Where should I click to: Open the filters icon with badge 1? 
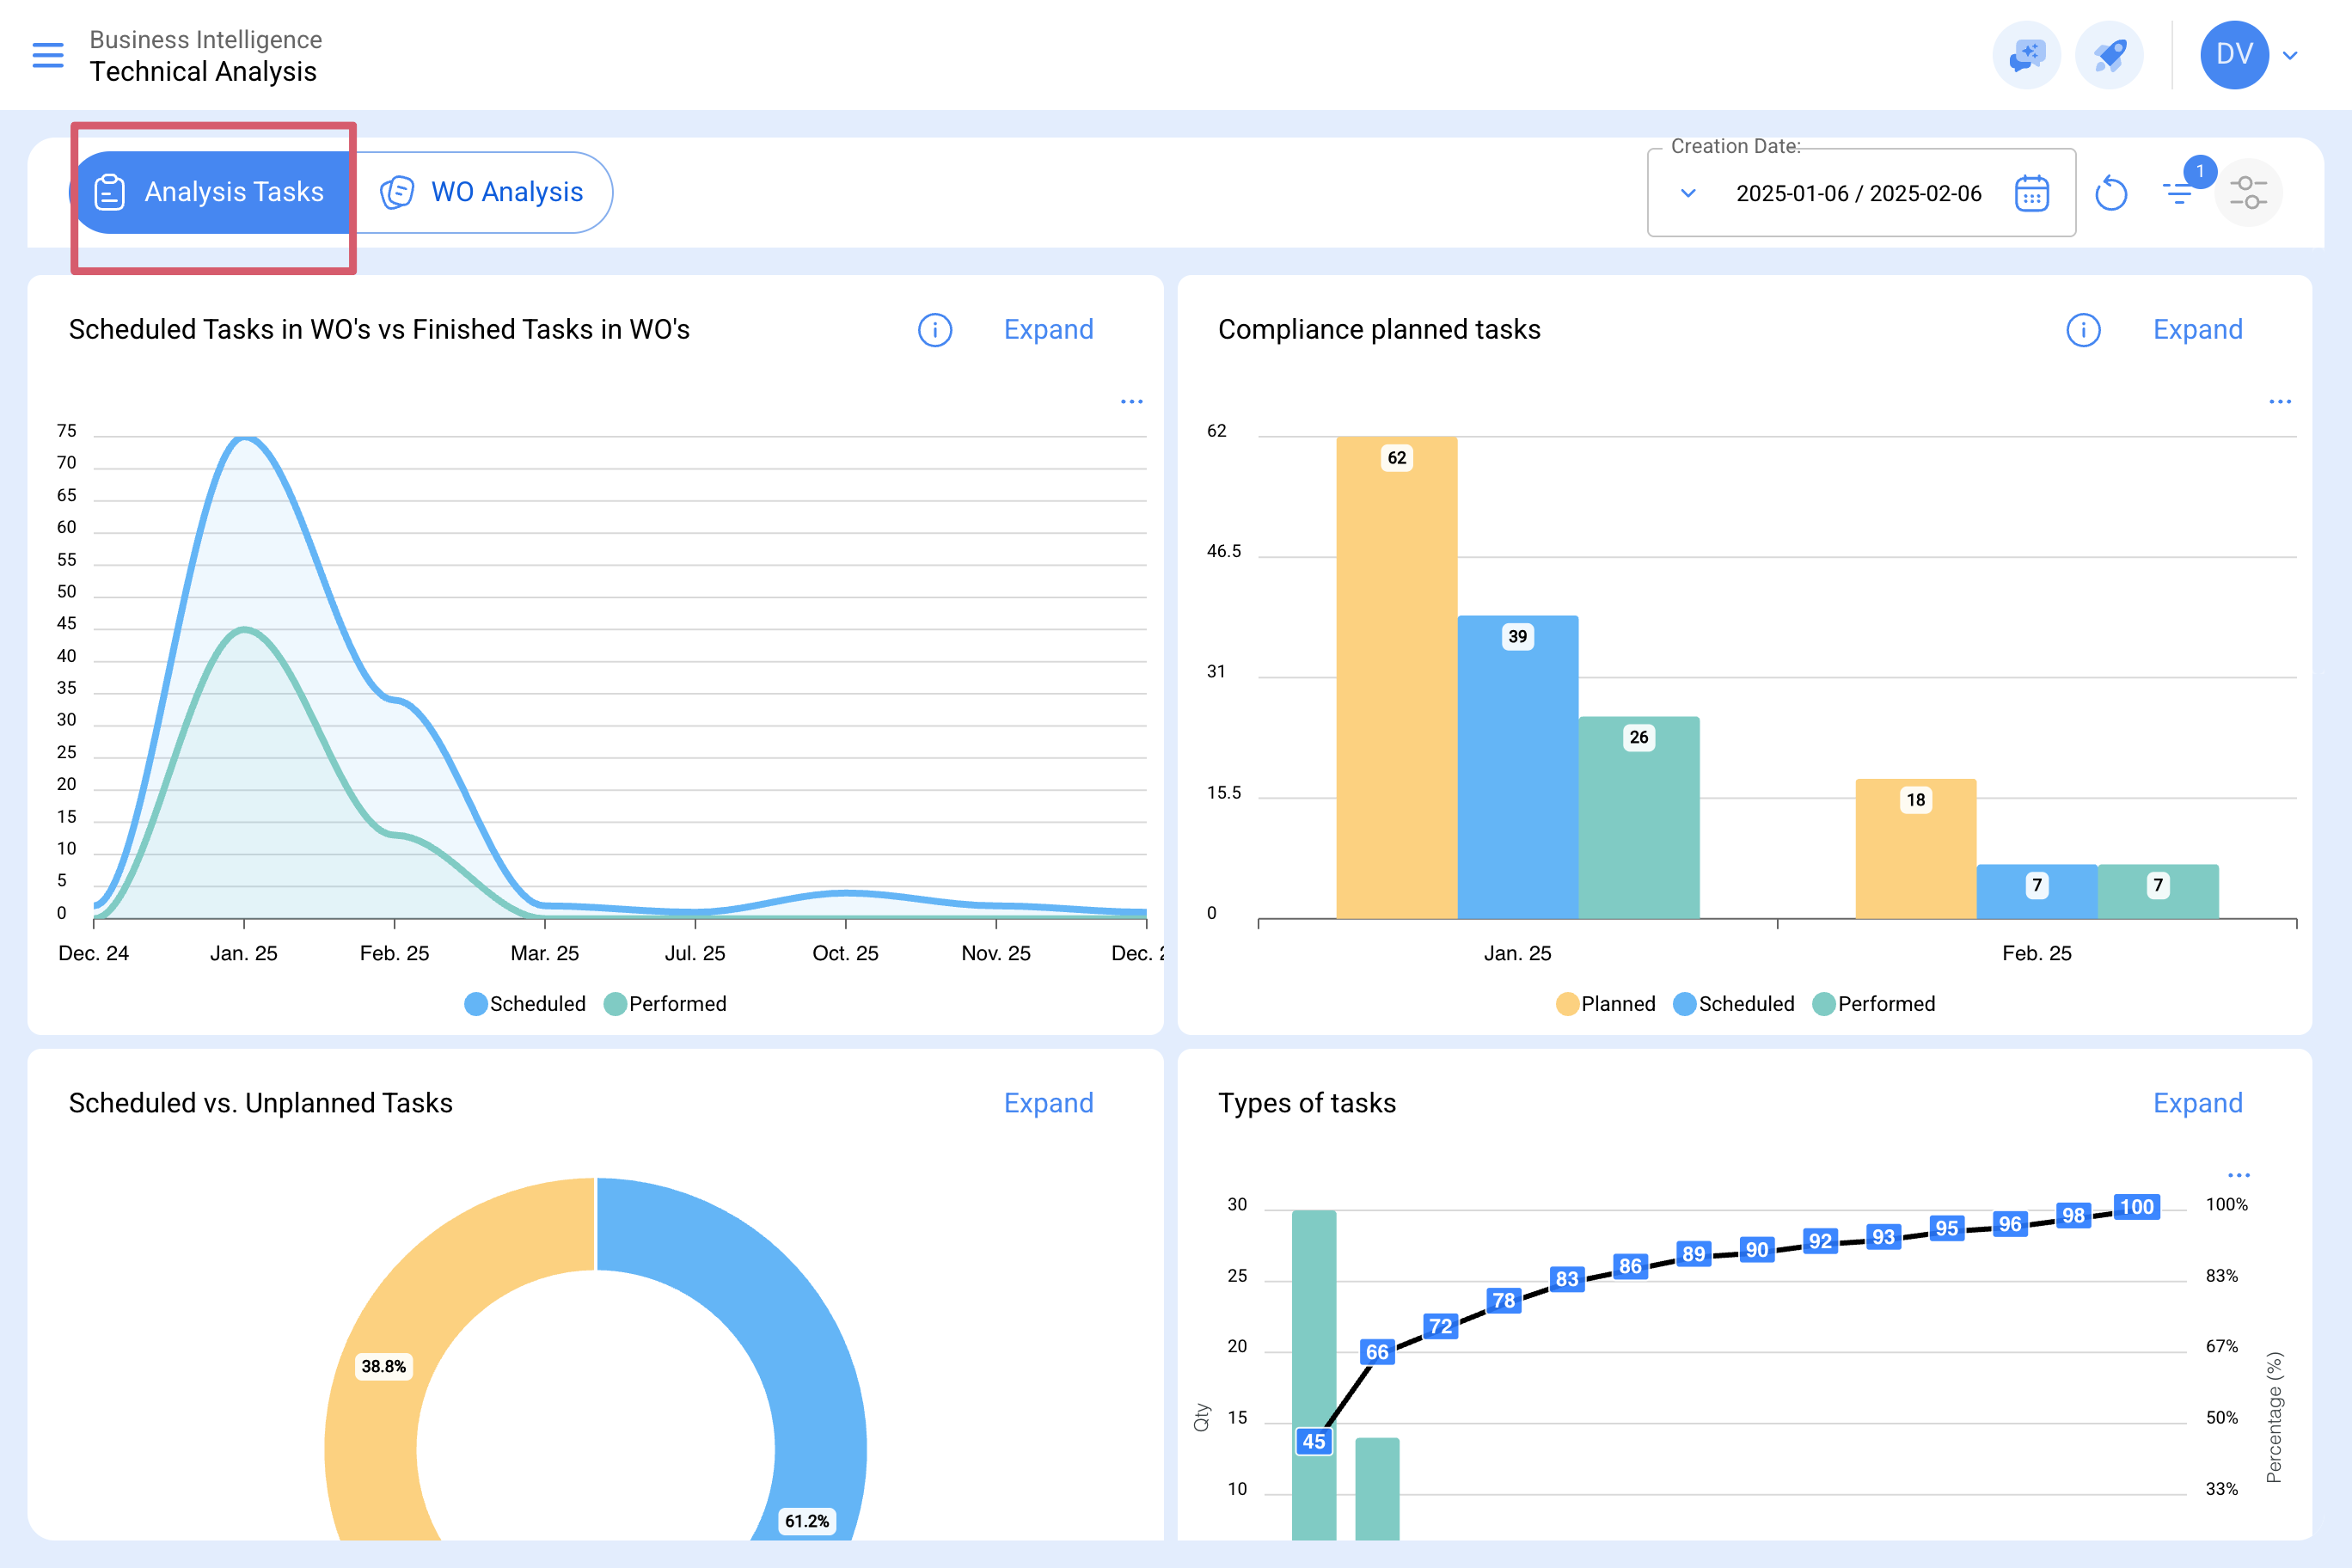point(2178,193)
